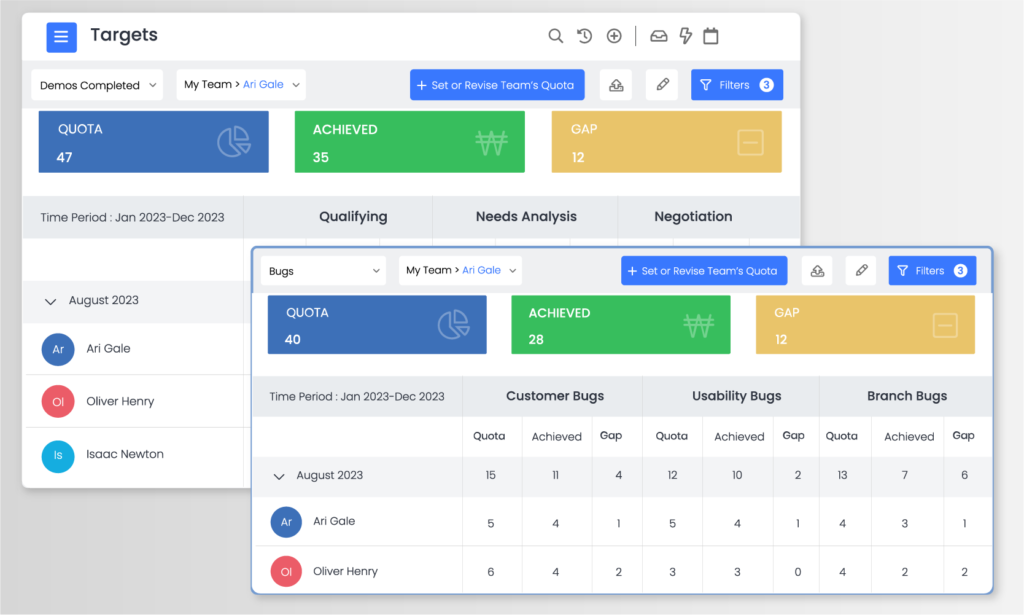Click Ari Gale avatar in Bugs window
1024x615 pixels.
click(286, 522)
